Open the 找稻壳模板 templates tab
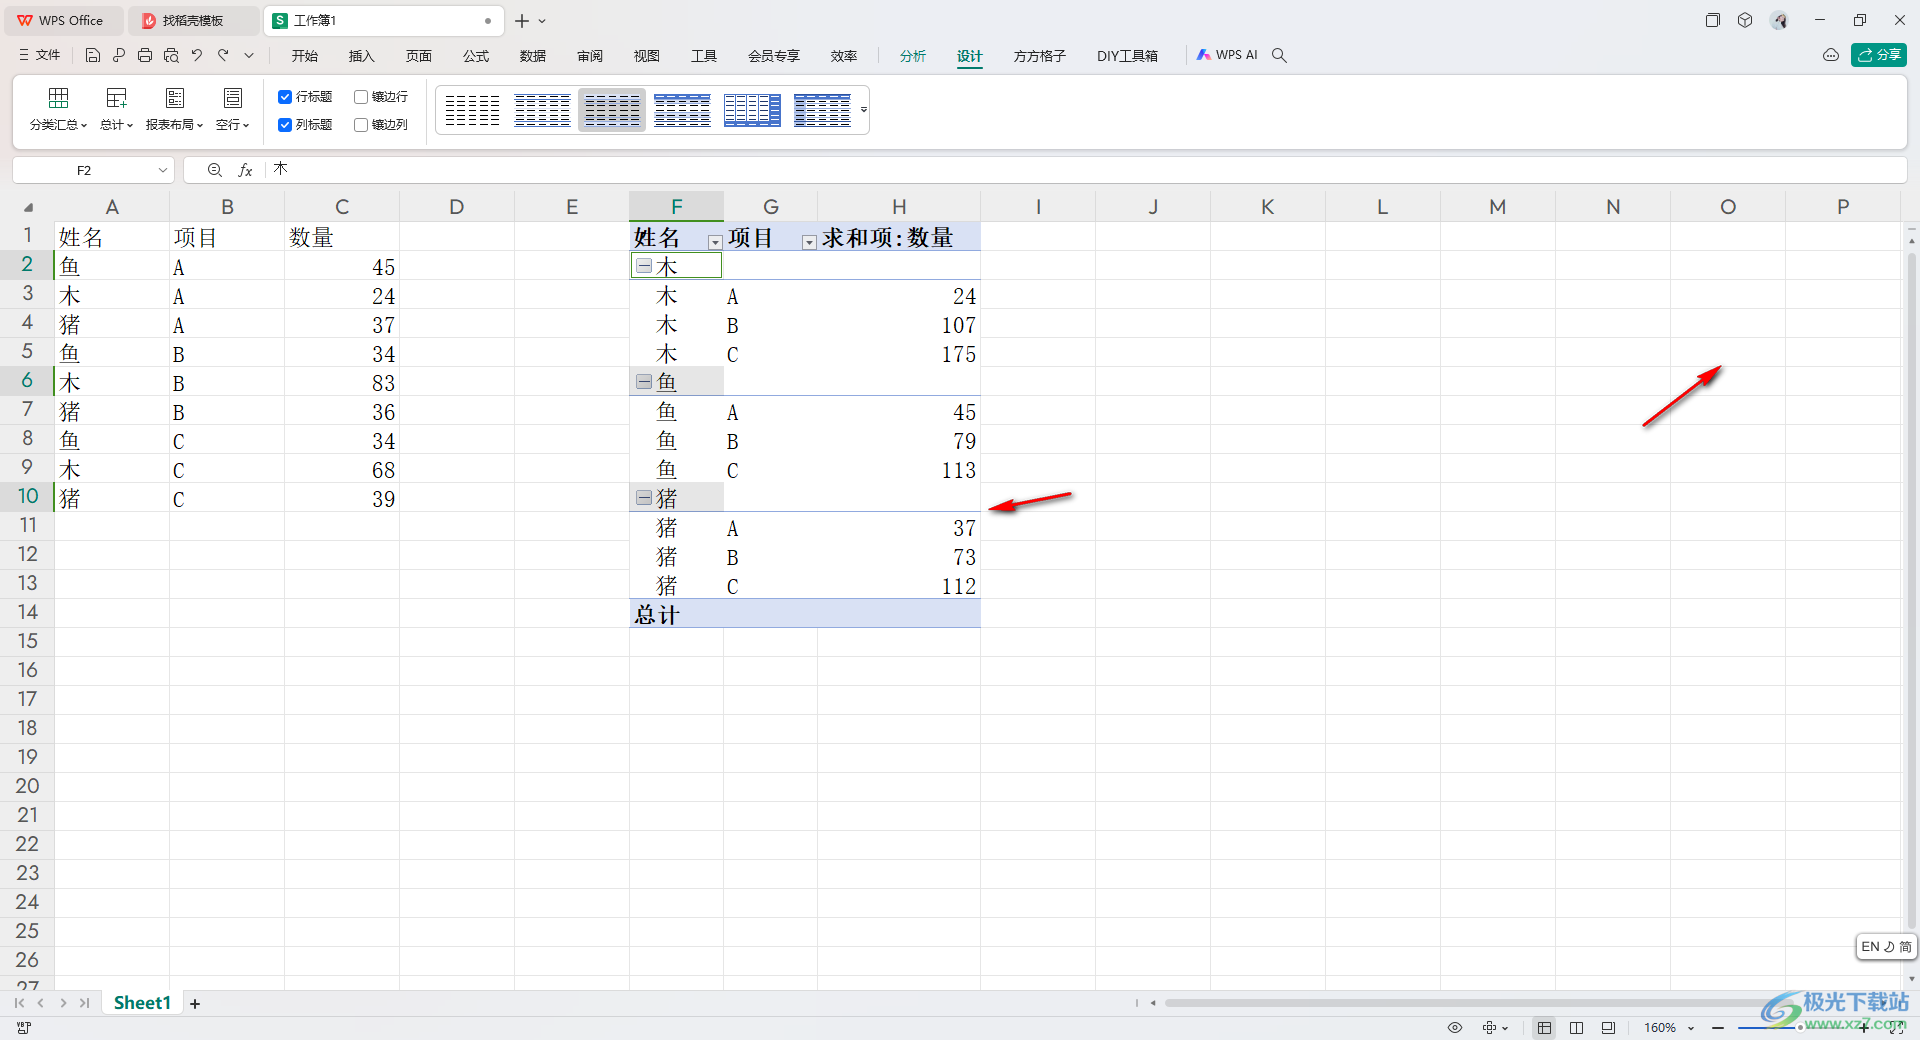 tap(193, 20)
